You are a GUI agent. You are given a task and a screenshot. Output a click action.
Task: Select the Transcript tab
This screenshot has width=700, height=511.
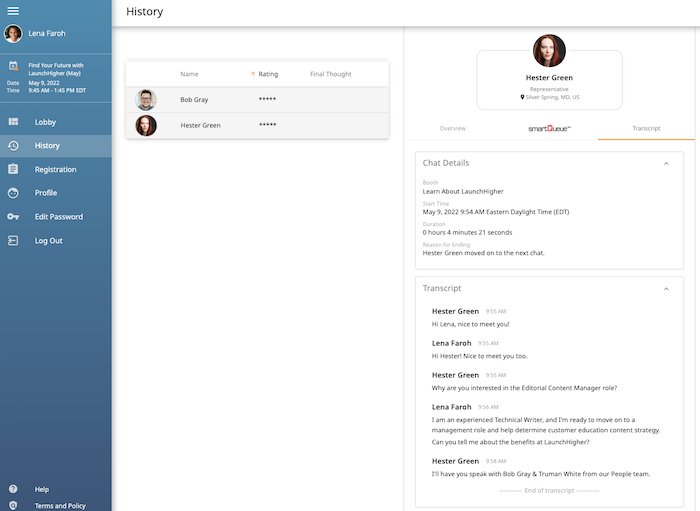tap(645, 129)
